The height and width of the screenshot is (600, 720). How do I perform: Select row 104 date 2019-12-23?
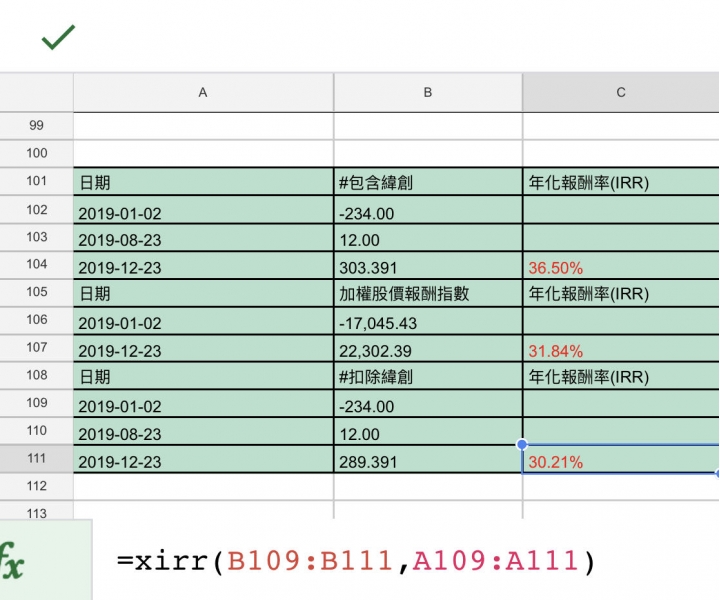pyautogui.click(x=203, y=265)
